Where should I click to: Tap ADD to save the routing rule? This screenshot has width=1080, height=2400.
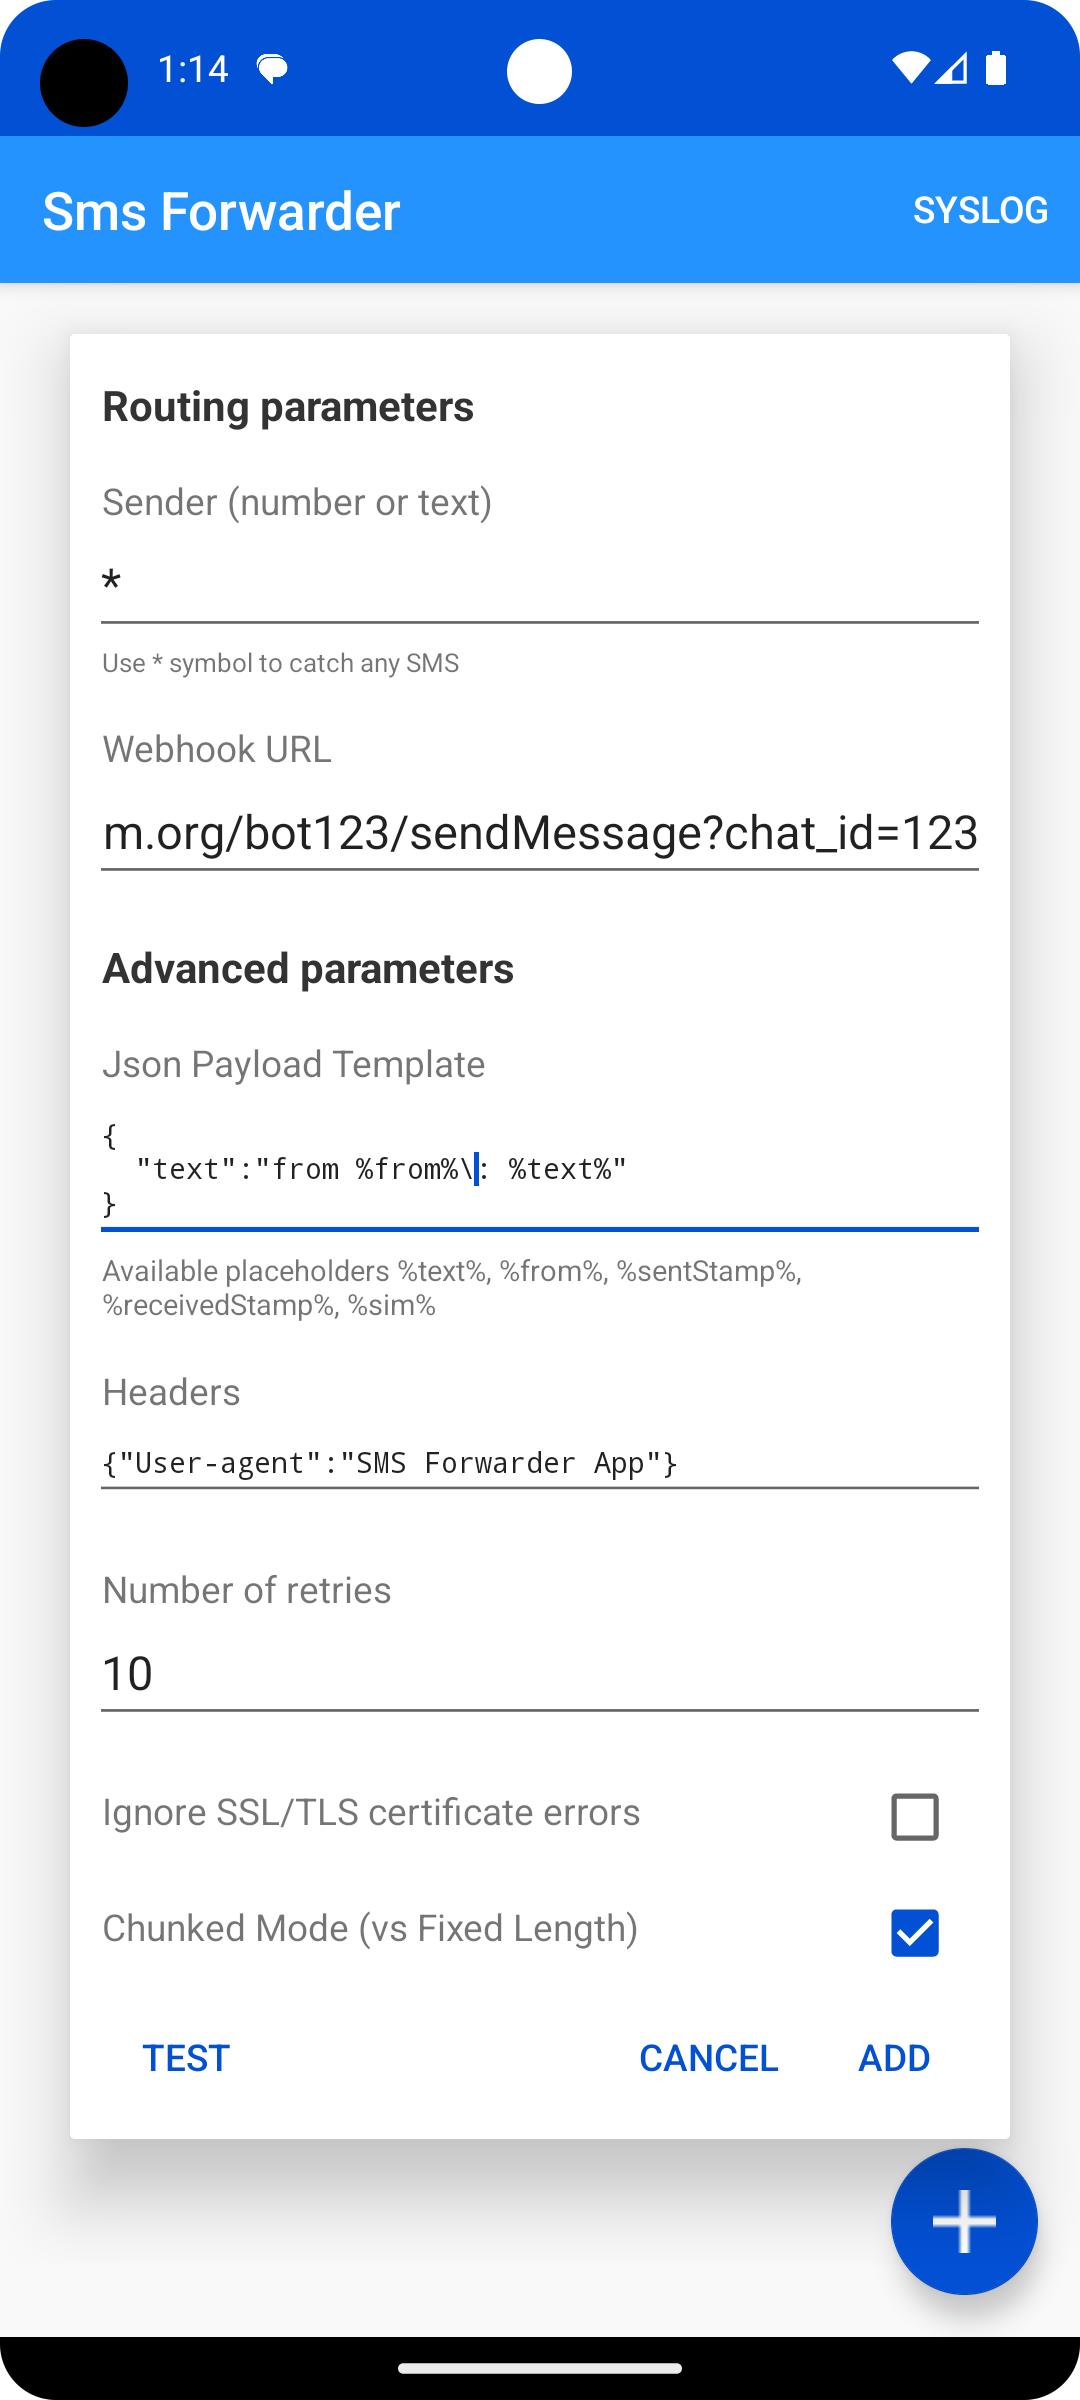(894, 2058)
